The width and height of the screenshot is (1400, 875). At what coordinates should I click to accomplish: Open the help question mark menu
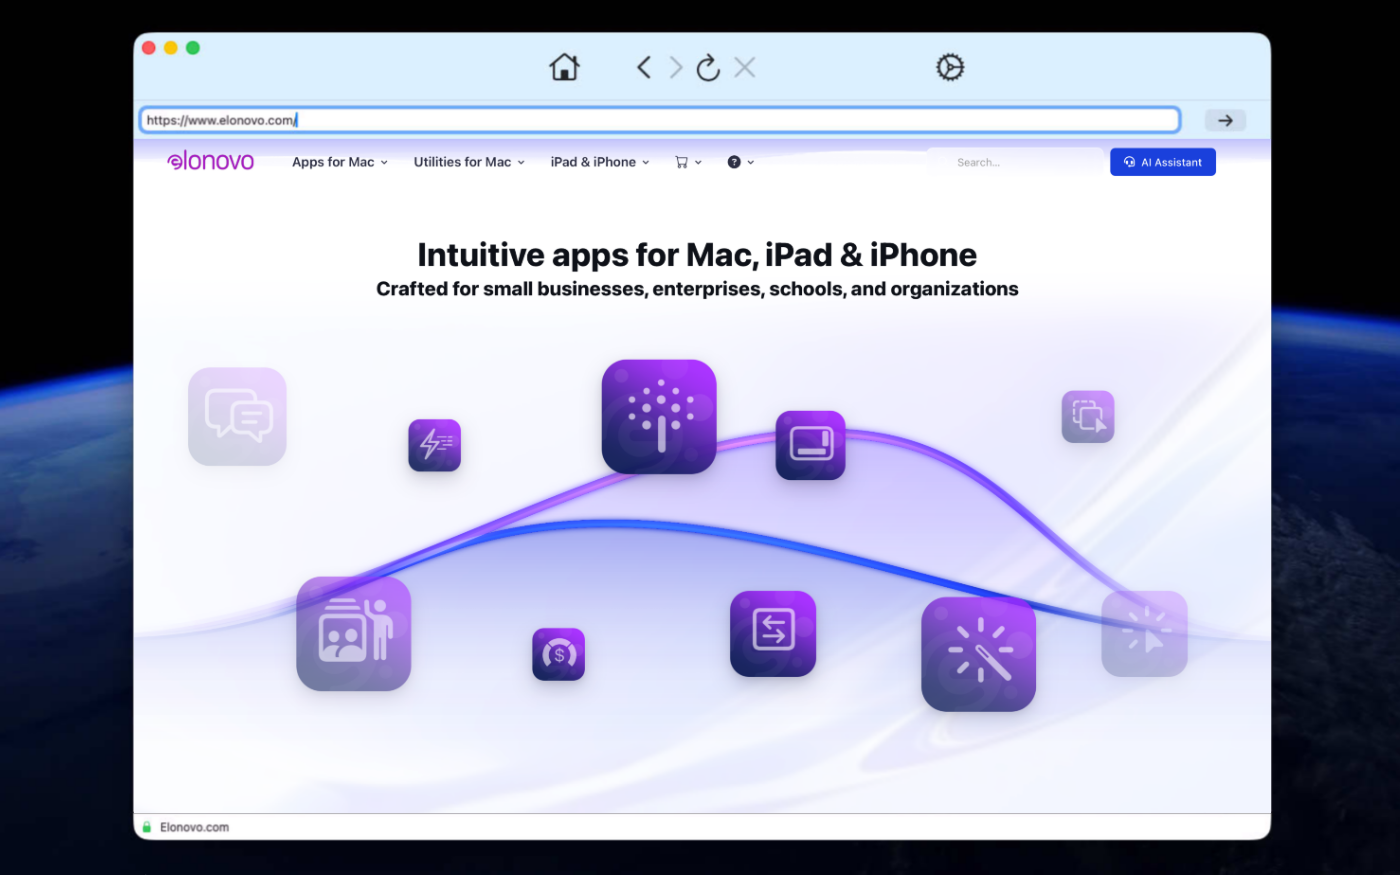click(740, 162)
